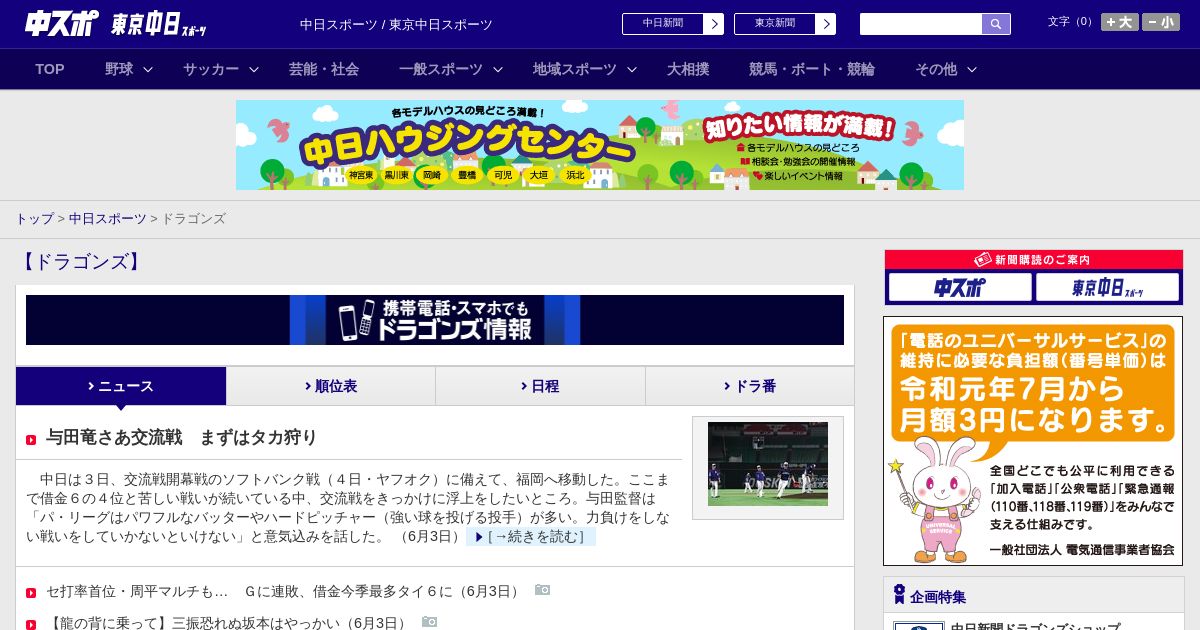
Task: Click the magnifier search button
Action: point(996,24)
